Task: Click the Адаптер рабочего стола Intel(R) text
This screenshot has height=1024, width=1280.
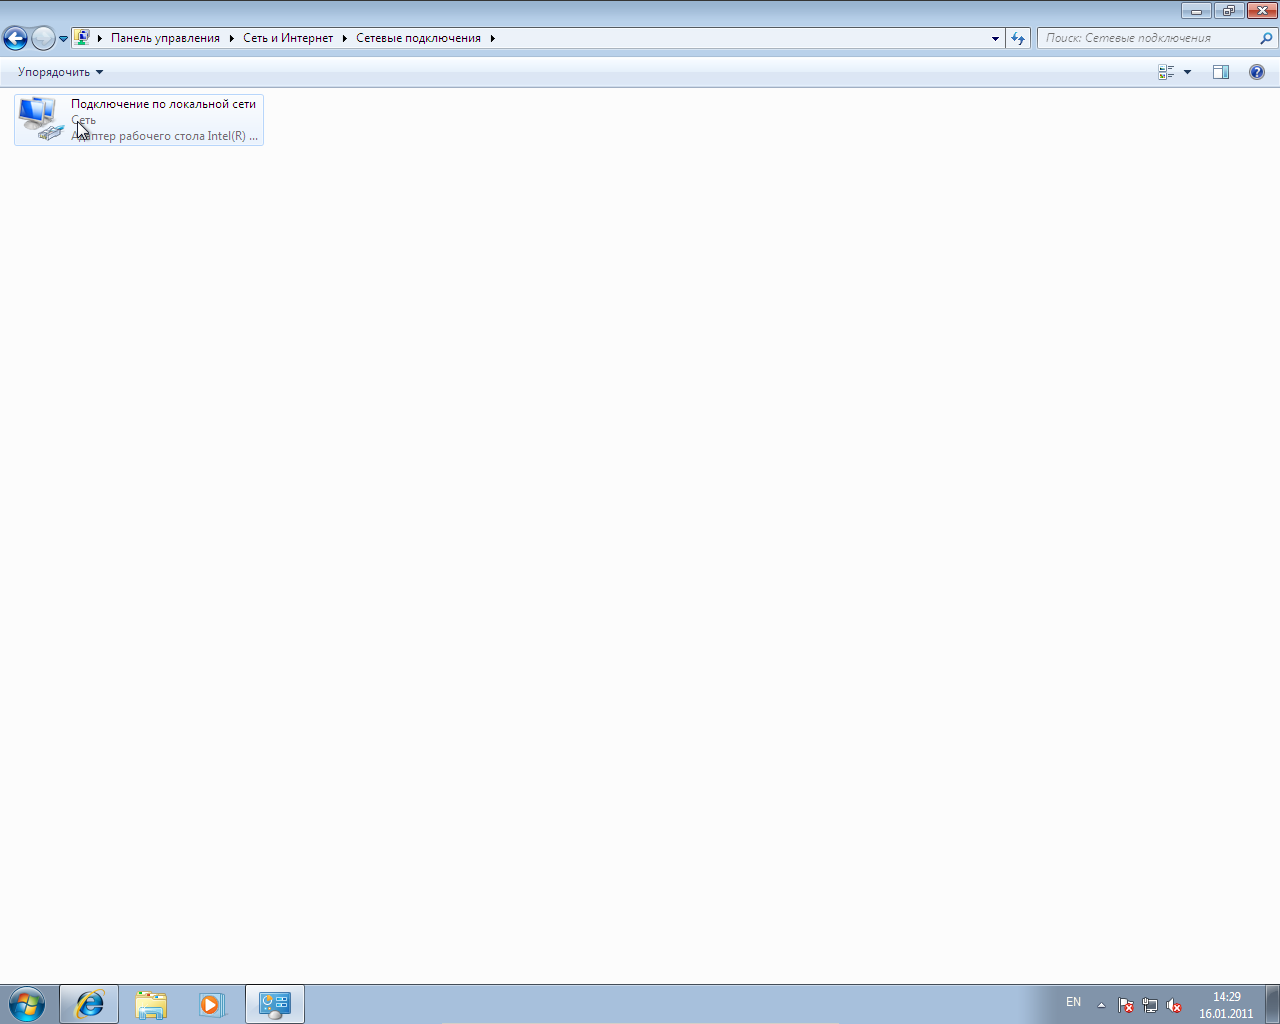Action: pyautogui.click(x=164, y=136)
